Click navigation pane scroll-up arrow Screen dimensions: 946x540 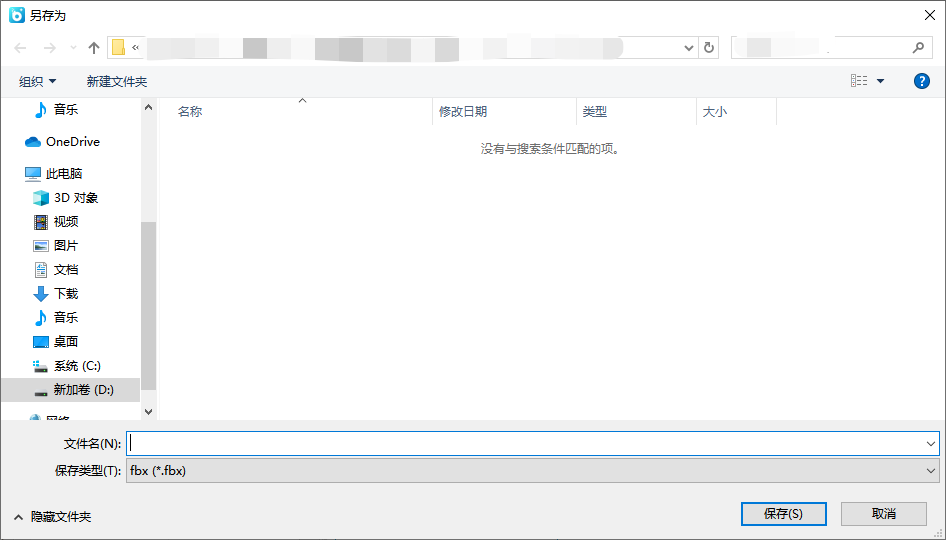148,107
